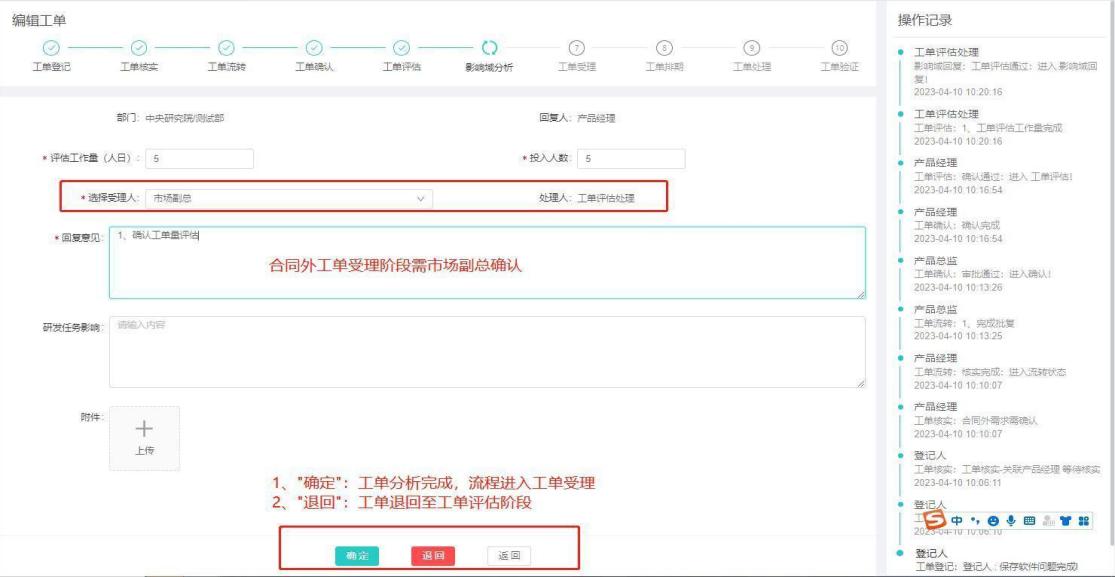The width and height of the screenshot is (1115, 577).
Task: Click into the 研发任务影响 text area
Action: (486, 352)
